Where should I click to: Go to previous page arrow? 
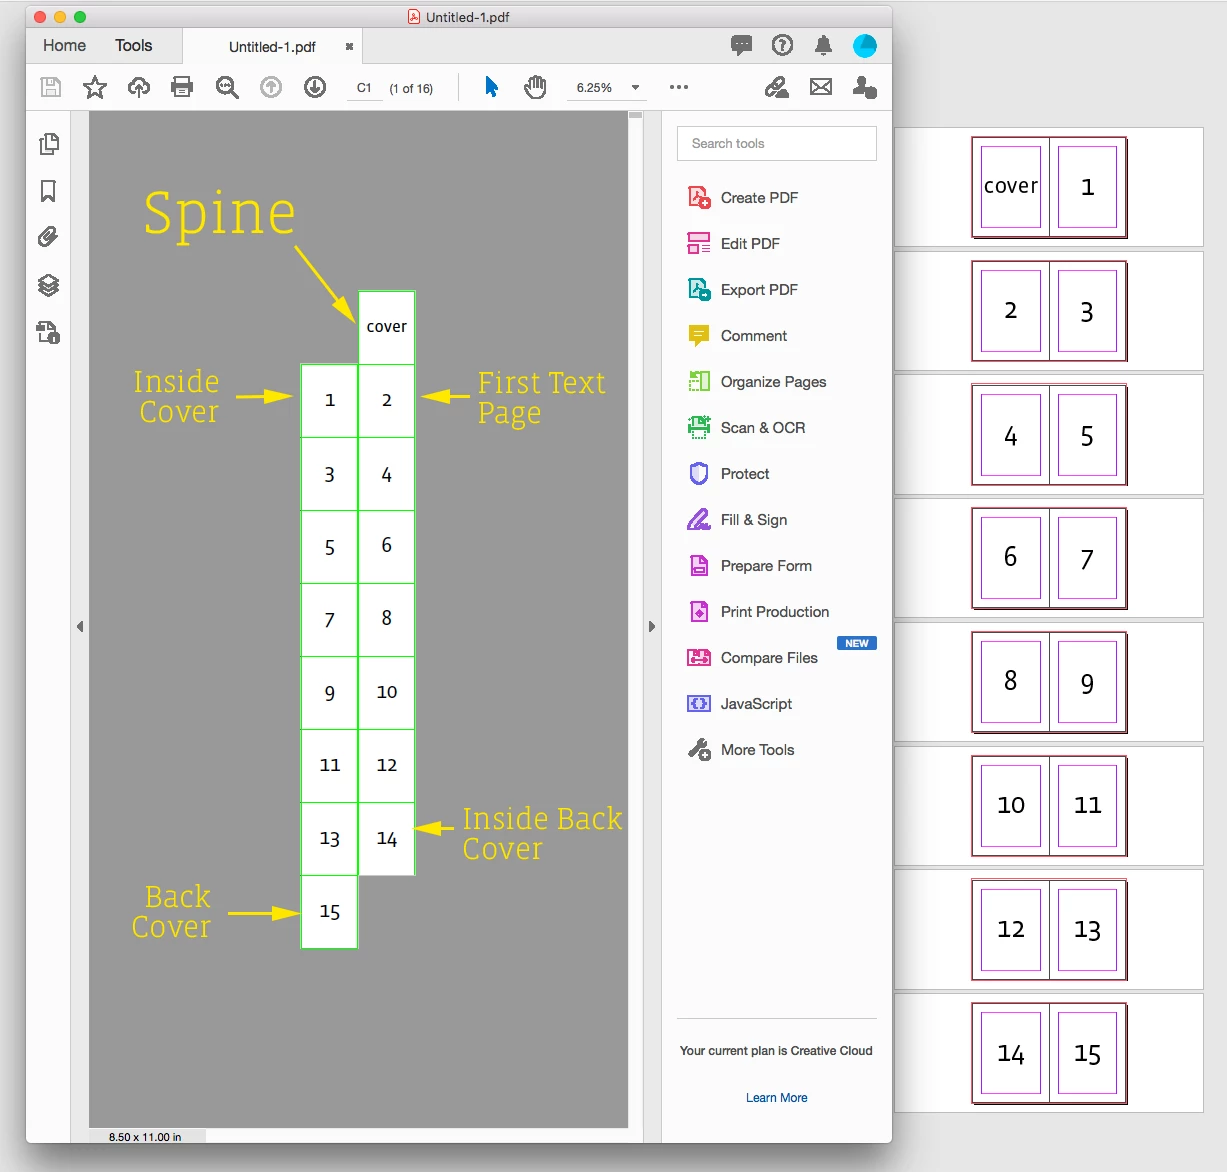point(271,87)
